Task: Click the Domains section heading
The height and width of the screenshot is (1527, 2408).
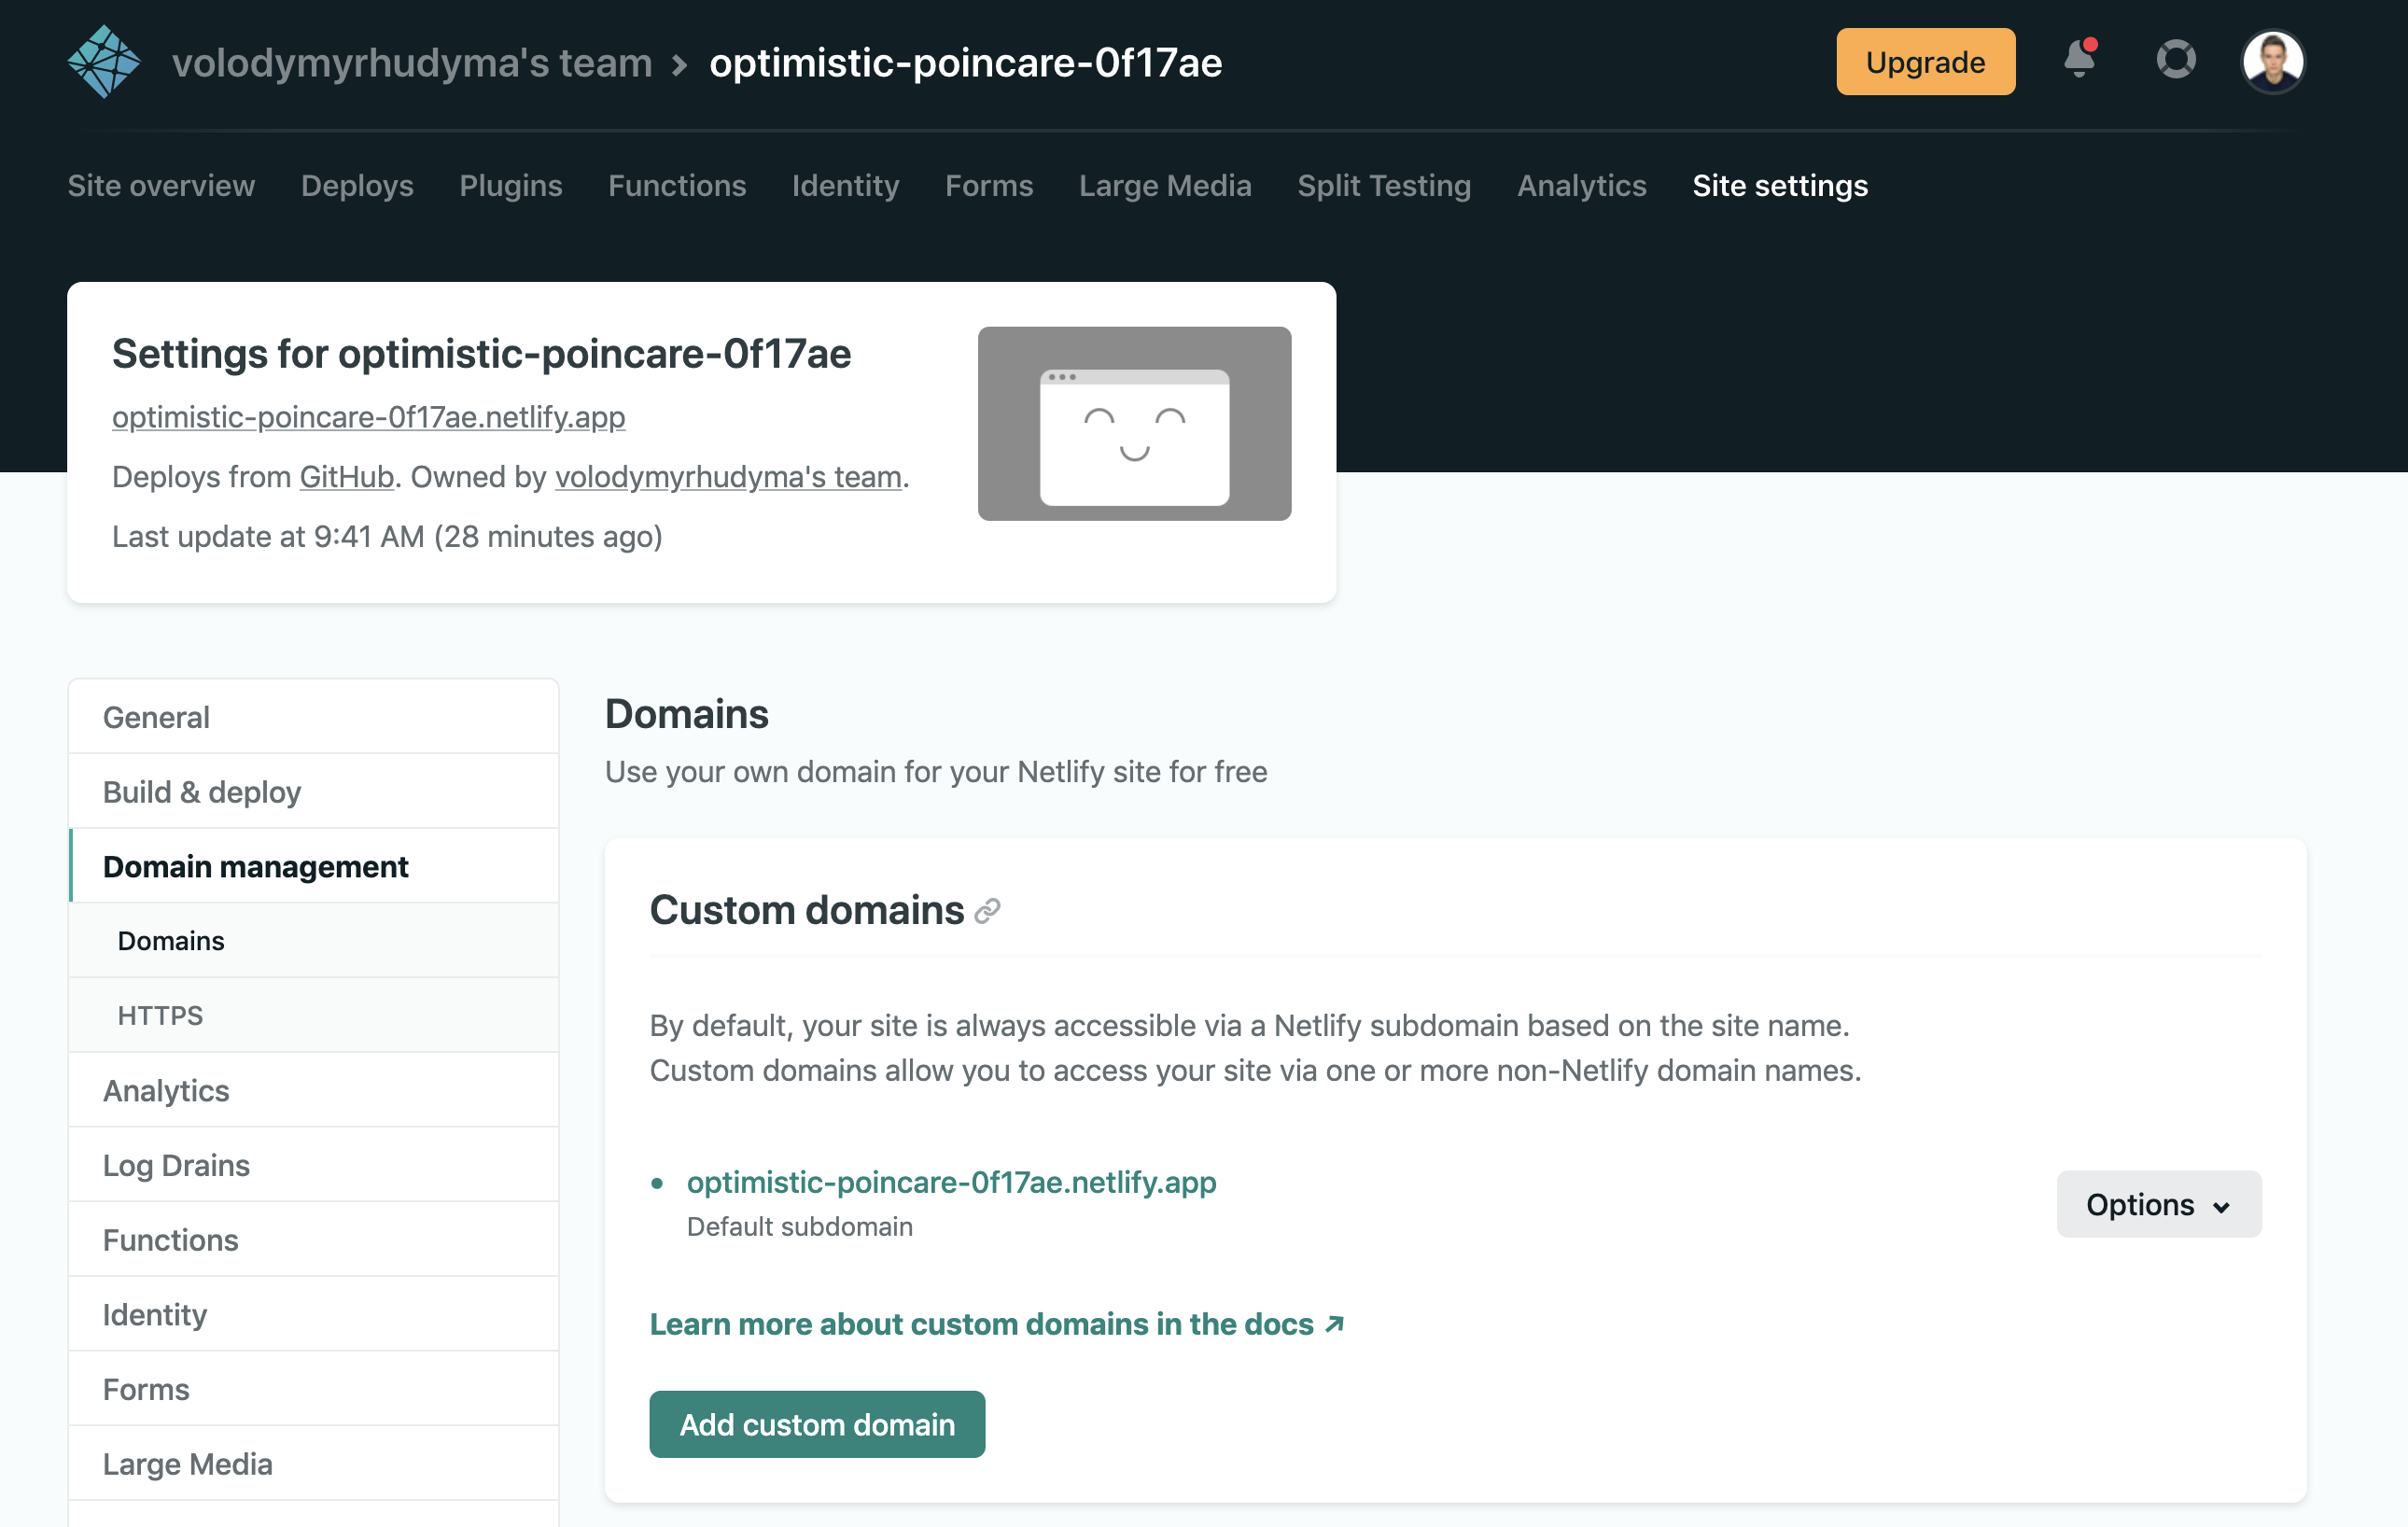Action: (x=687, y=714)
